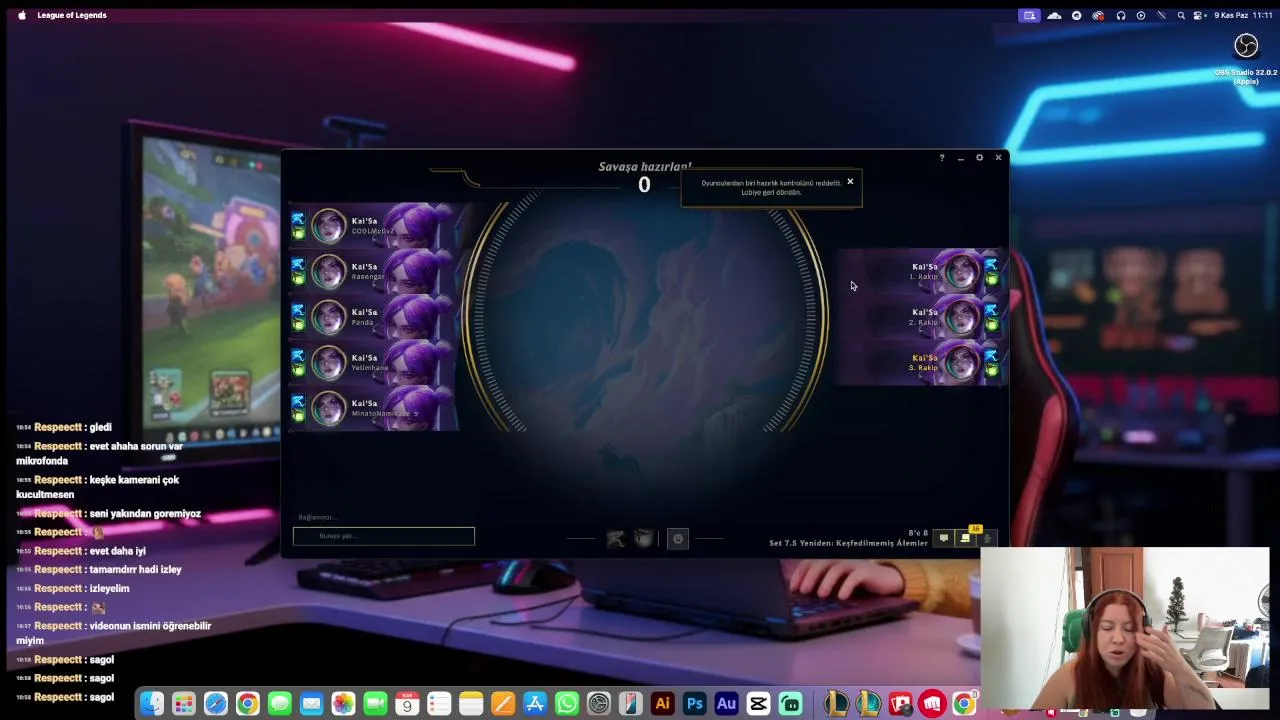Click green summoner spell icon beside 3. Rakip

coord(991,371)
